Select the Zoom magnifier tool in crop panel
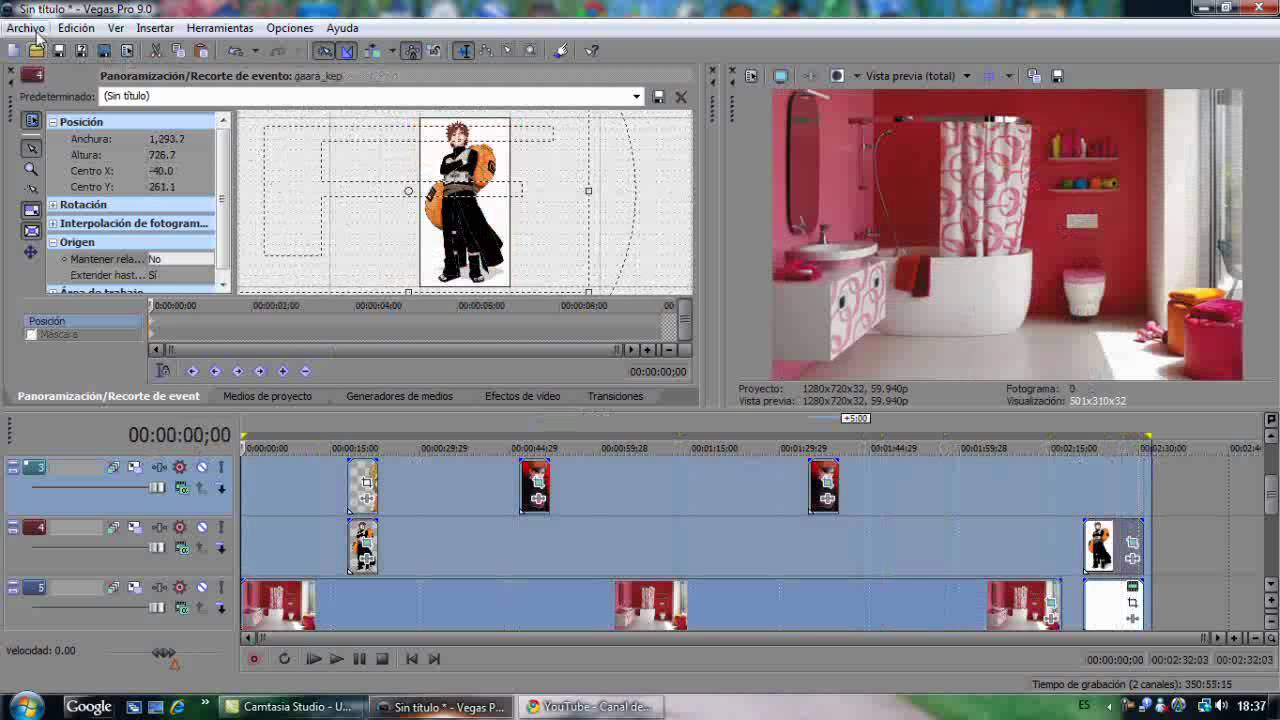1280x720 pixels. (x=31, y=169)
